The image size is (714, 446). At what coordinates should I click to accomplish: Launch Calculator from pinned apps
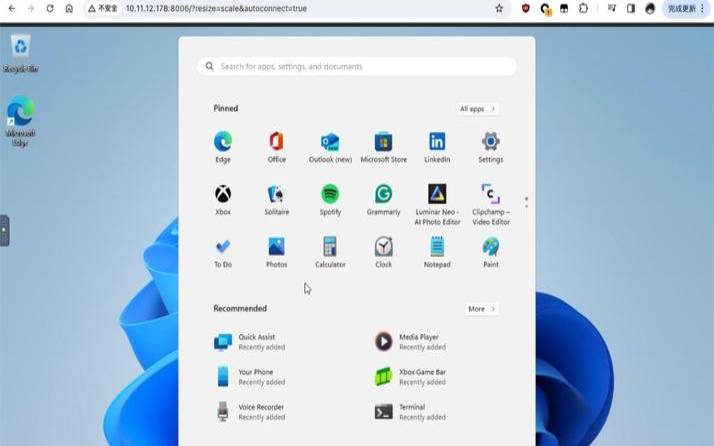coord(330,252)
